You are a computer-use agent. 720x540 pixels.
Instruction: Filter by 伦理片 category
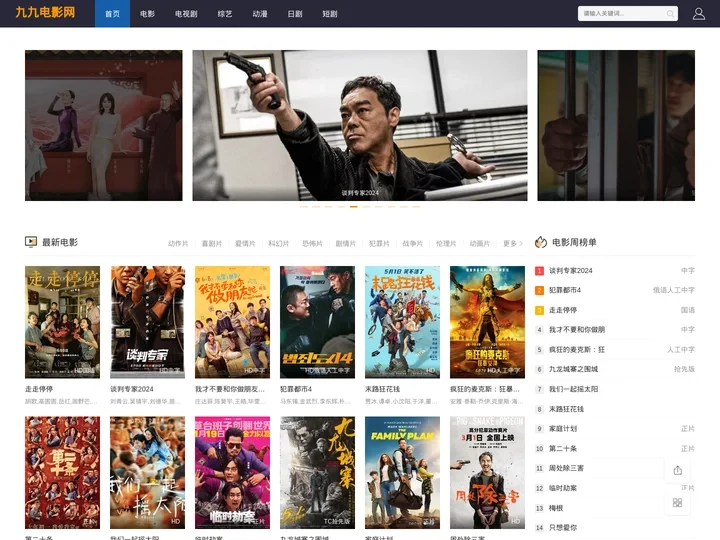[x=446, y=243]
